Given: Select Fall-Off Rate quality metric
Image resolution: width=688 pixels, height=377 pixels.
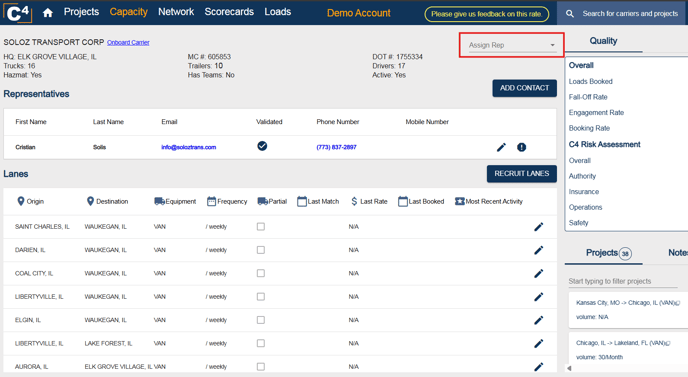Looking at the screenshot, I should tap(588, 97).
